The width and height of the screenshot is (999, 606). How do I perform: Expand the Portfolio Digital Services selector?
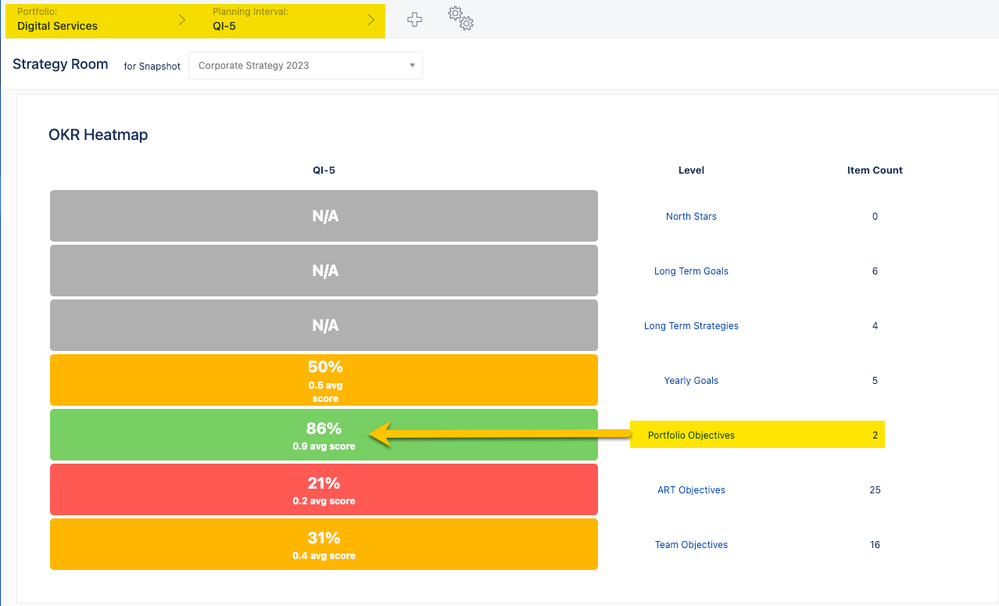[103, 20]
